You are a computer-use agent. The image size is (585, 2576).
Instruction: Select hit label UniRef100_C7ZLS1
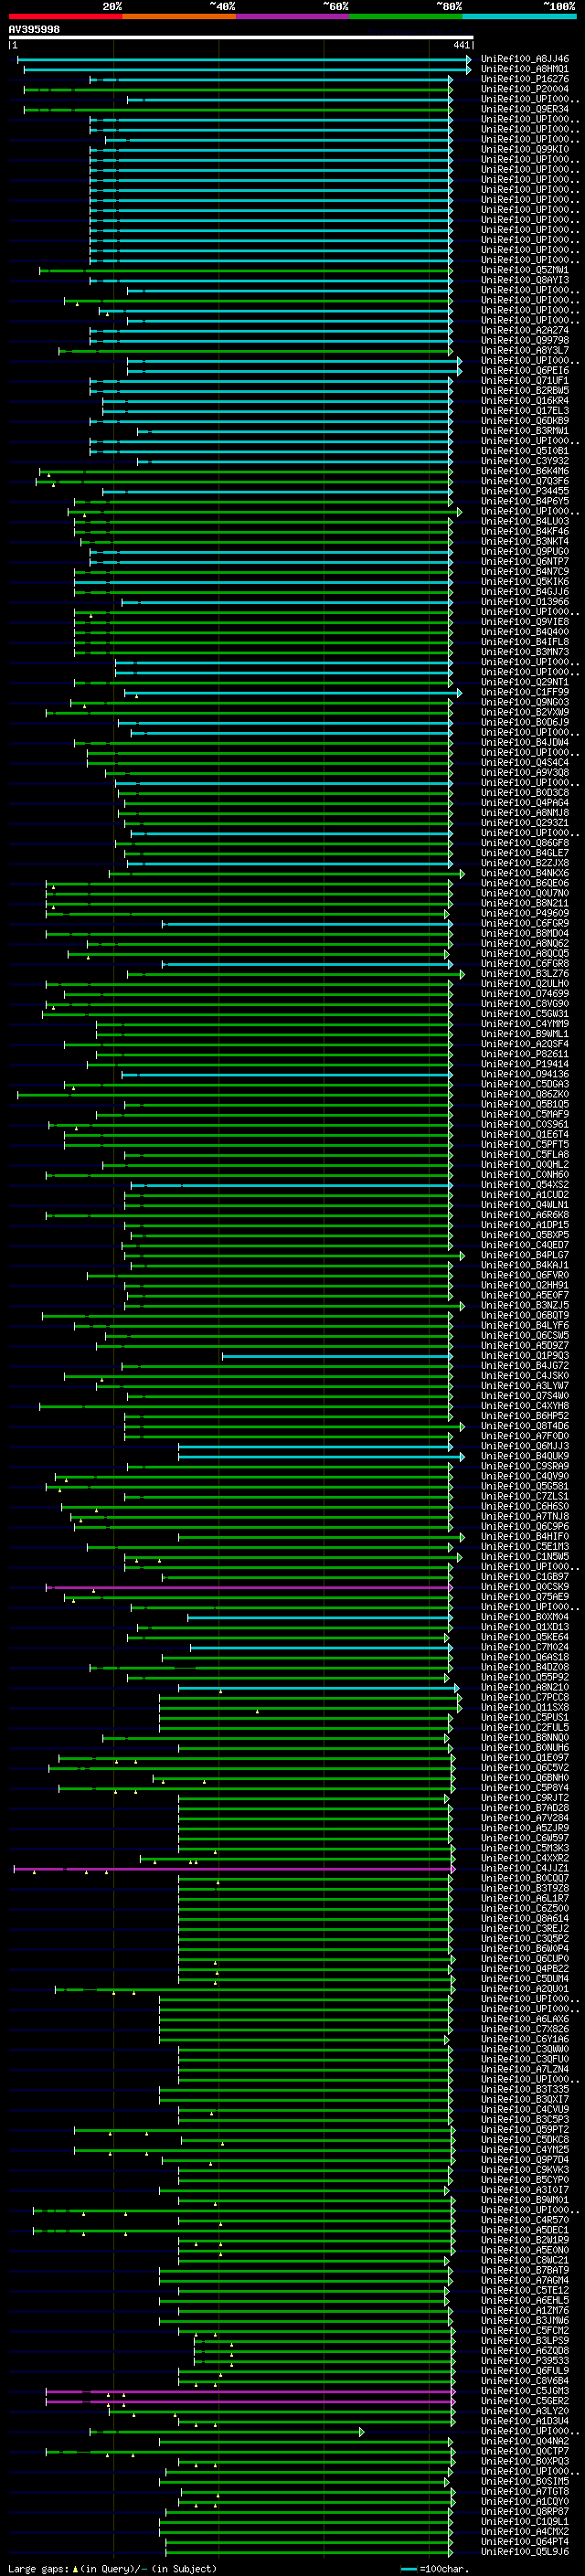coord(525,1496)
